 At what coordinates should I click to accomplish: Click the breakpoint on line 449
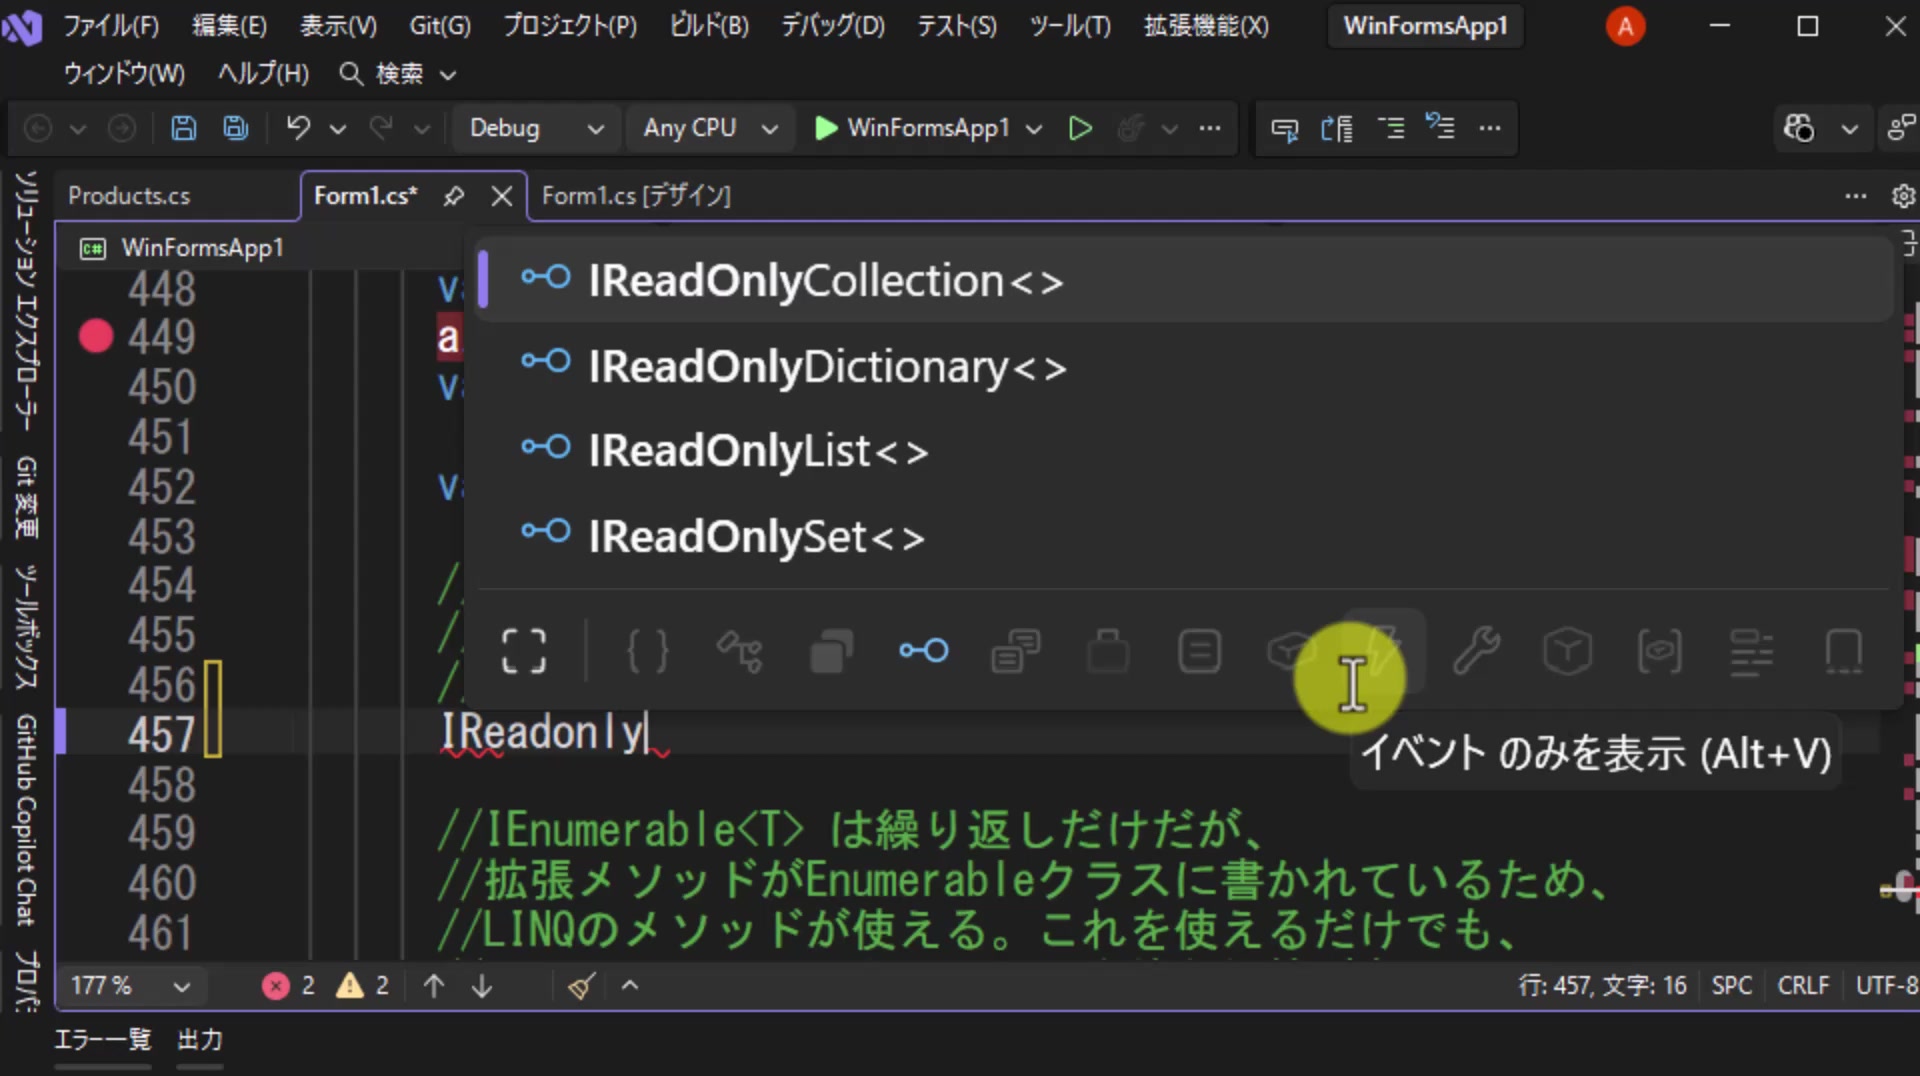point(96,336)
